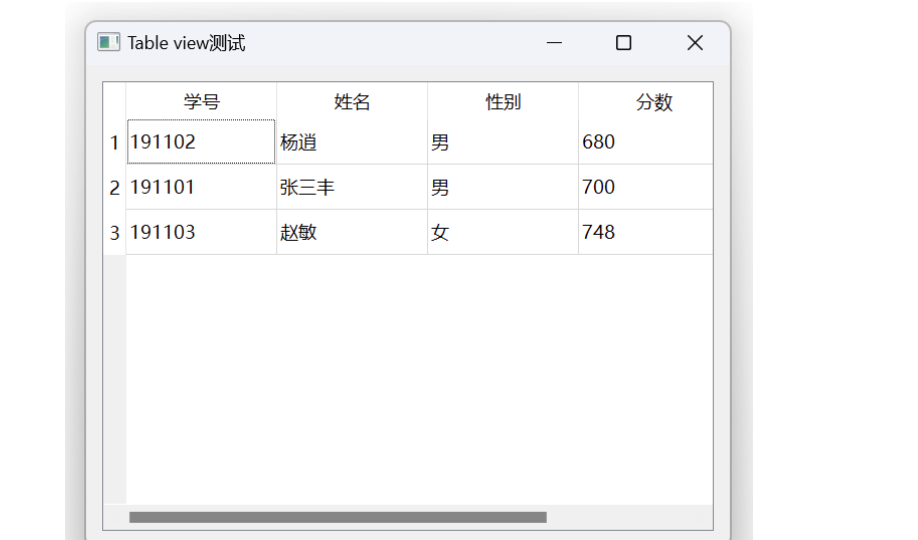Close the Table view测试 window
Viewport: 918px width, 540px height.
point(695,43)
